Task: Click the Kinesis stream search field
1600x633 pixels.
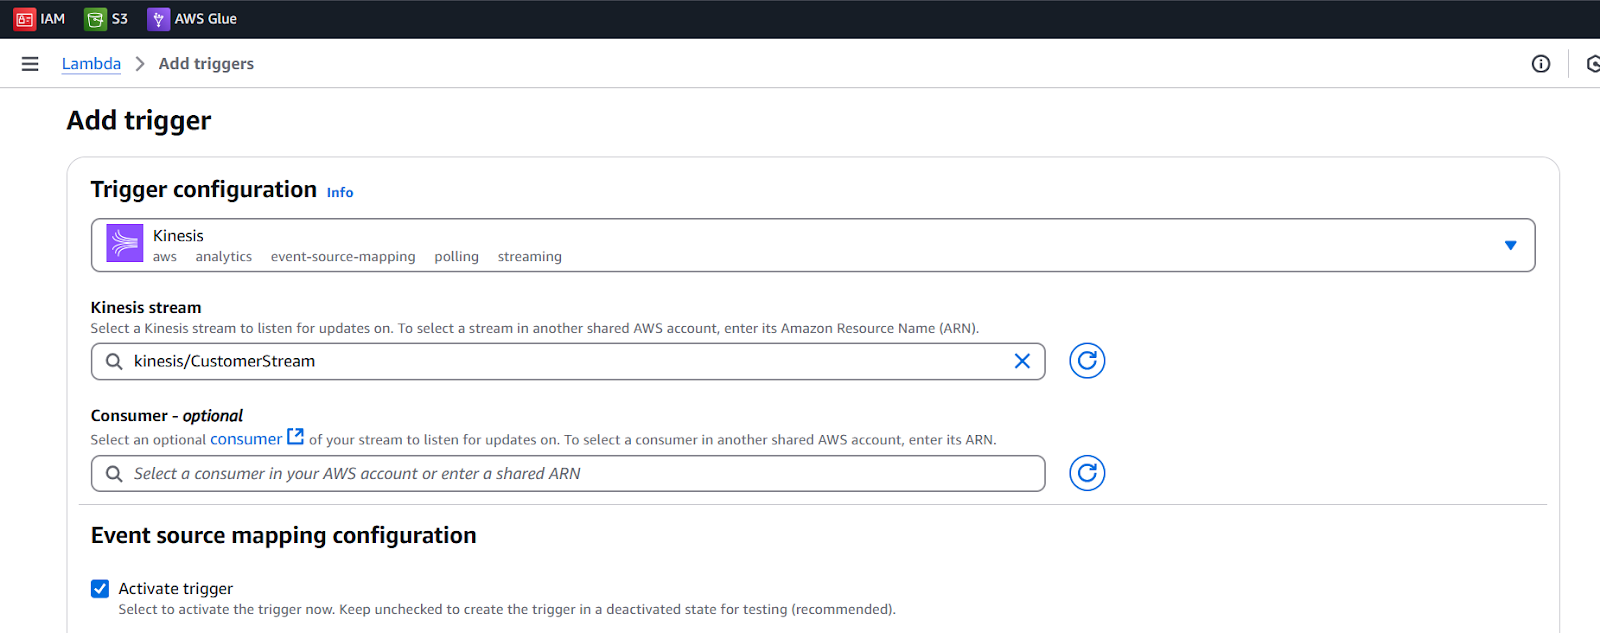Action: pyautogui.click(x=568, y=361)
